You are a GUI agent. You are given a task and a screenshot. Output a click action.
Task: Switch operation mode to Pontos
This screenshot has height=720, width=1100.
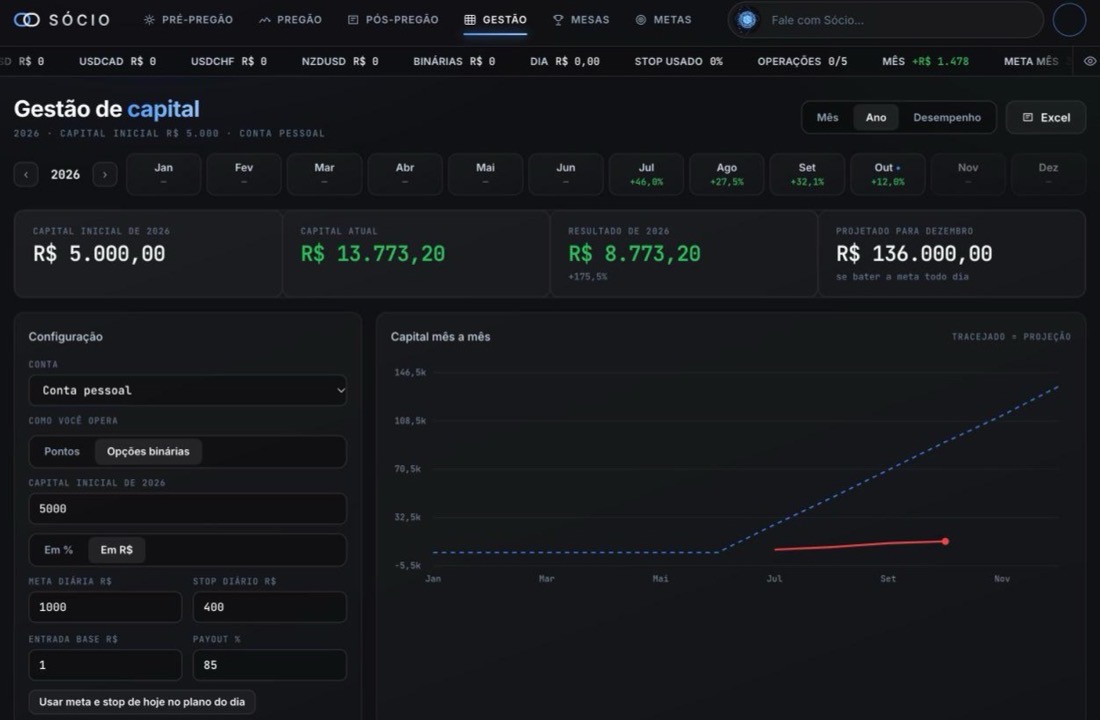coord(62,451)
